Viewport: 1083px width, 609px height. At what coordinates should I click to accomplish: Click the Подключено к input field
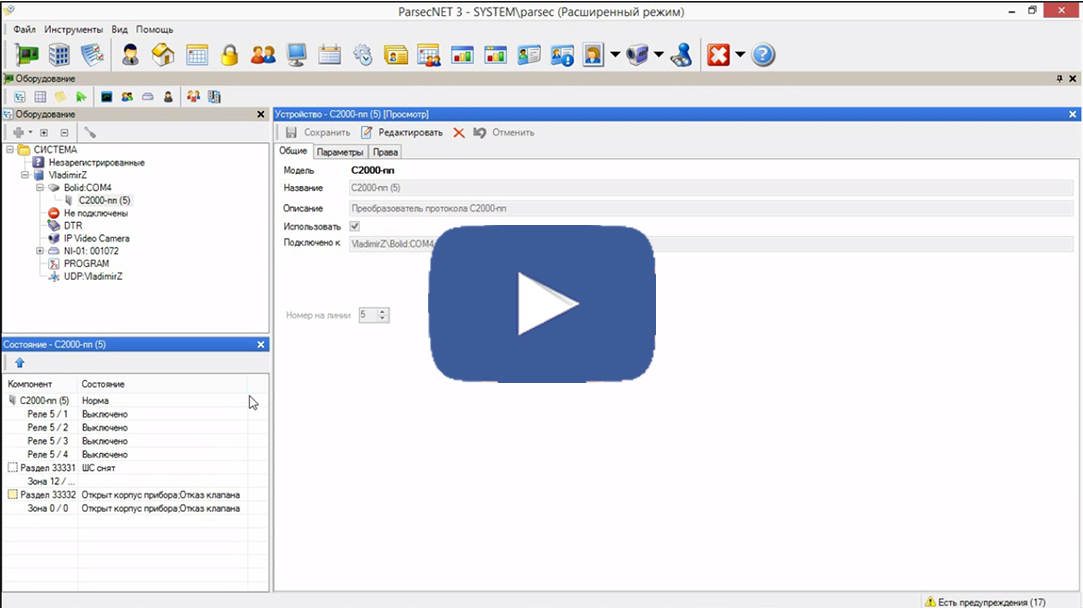pyautogui.click(x=711, y=244)
